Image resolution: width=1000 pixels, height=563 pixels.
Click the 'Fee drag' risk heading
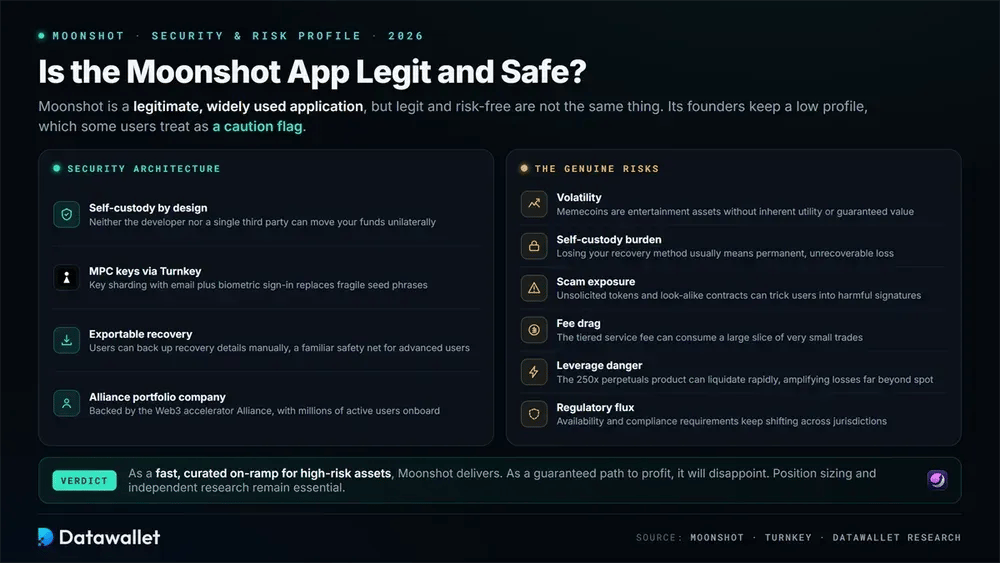coord(578,323)
